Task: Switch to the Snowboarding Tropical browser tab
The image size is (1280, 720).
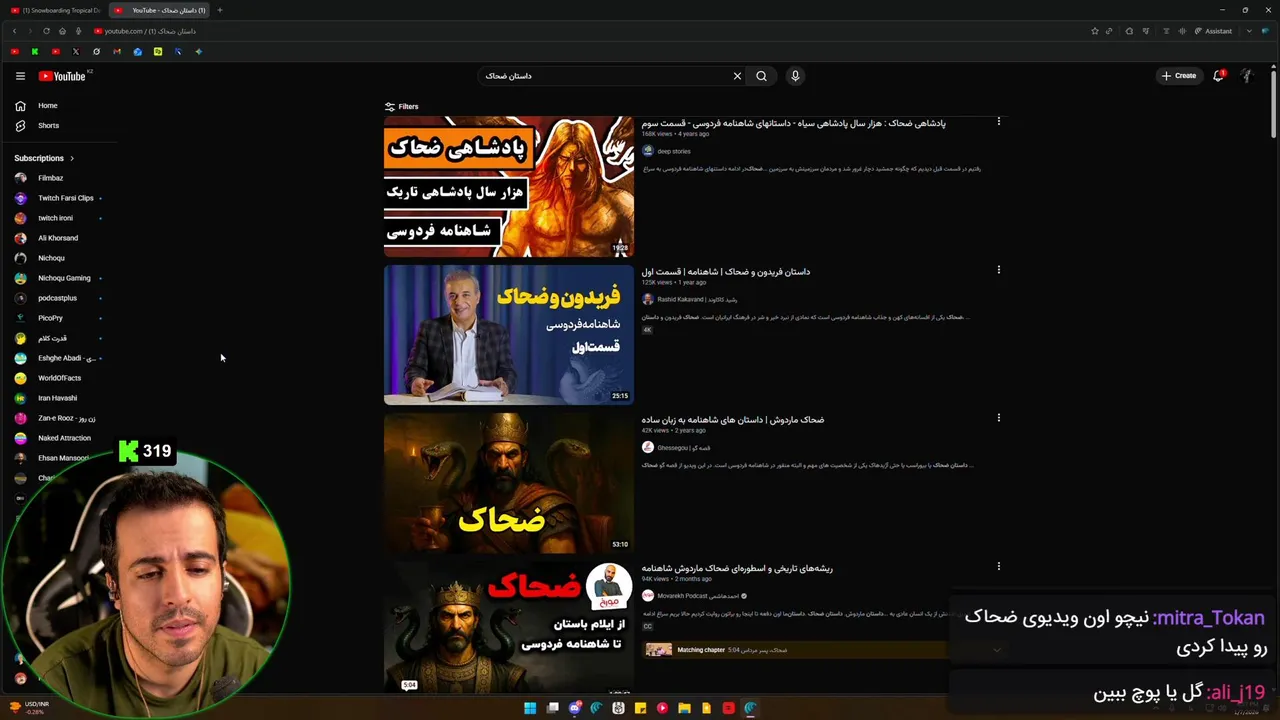Action: click(x=55, y=10)
